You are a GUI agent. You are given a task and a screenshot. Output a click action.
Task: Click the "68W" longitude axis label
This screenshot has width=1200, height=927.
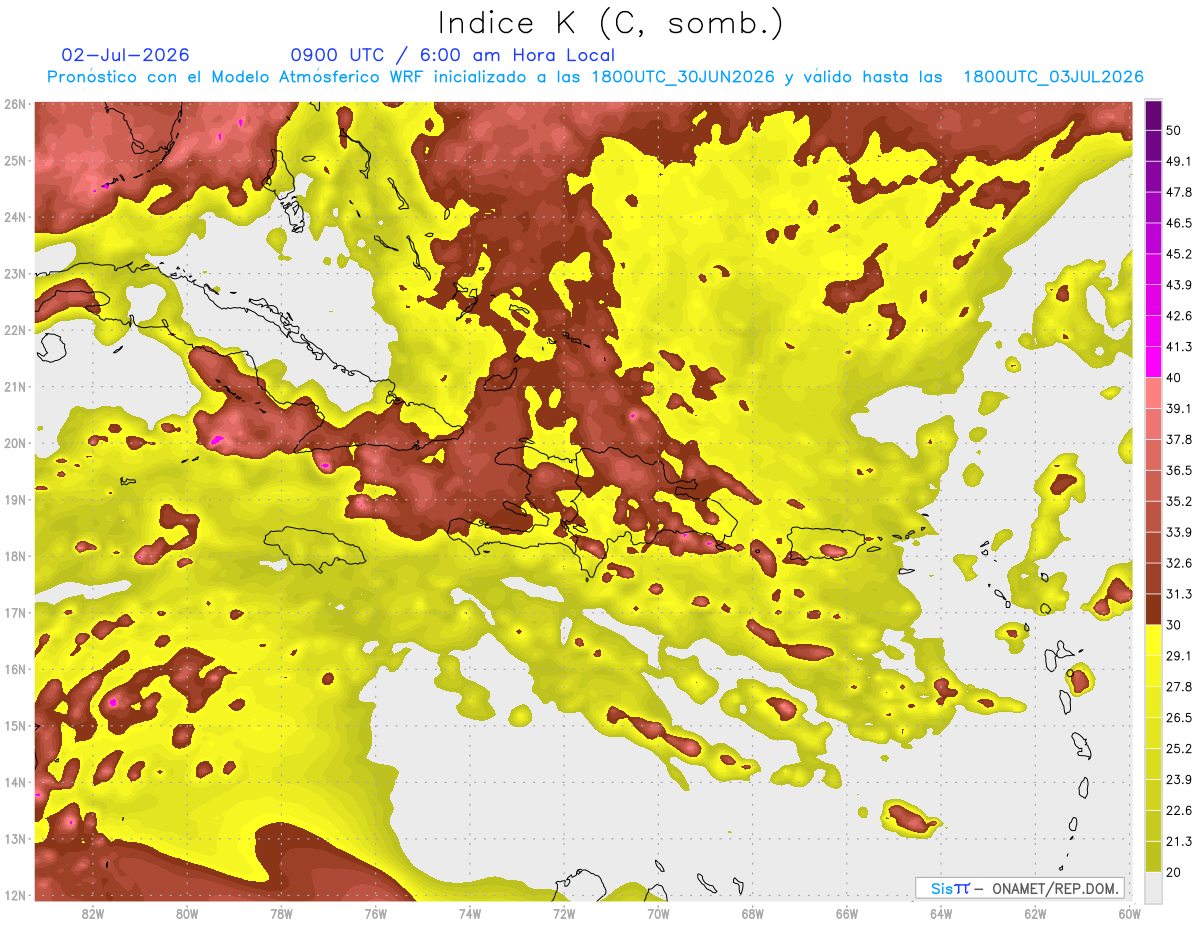point(753,914)
